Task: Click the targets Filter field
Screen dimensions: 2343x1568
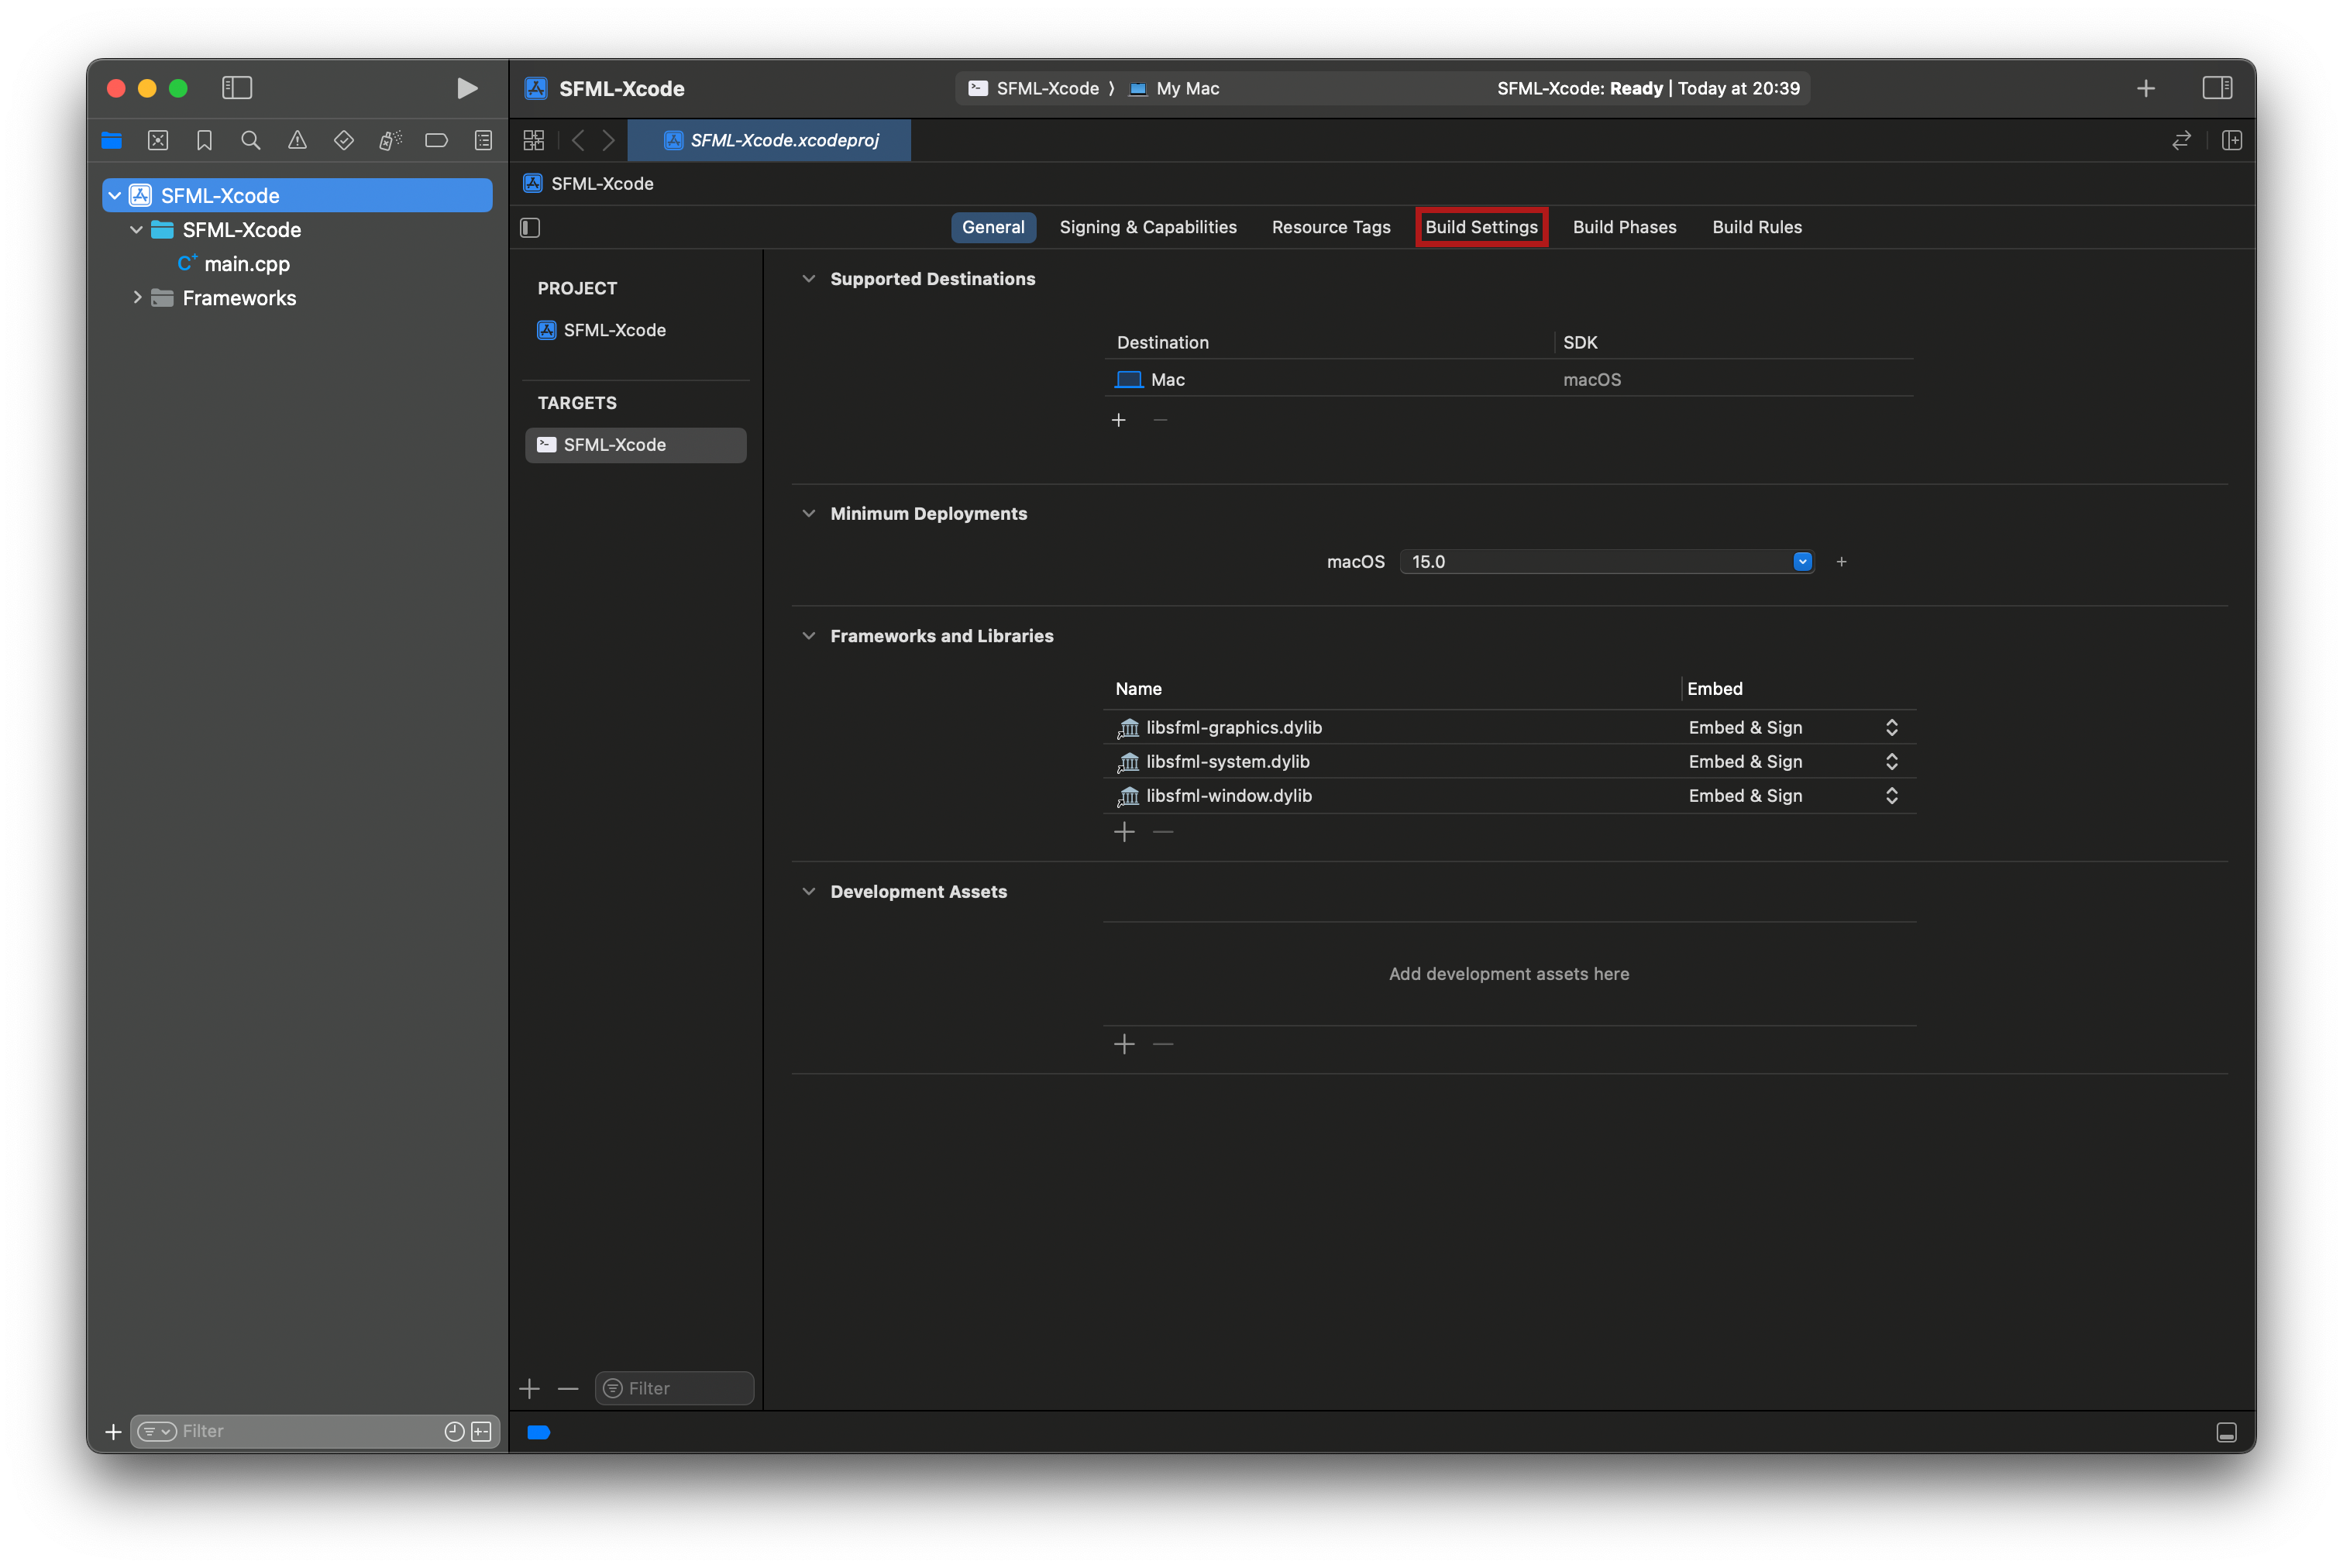Action: click(x=674, y=1388)
